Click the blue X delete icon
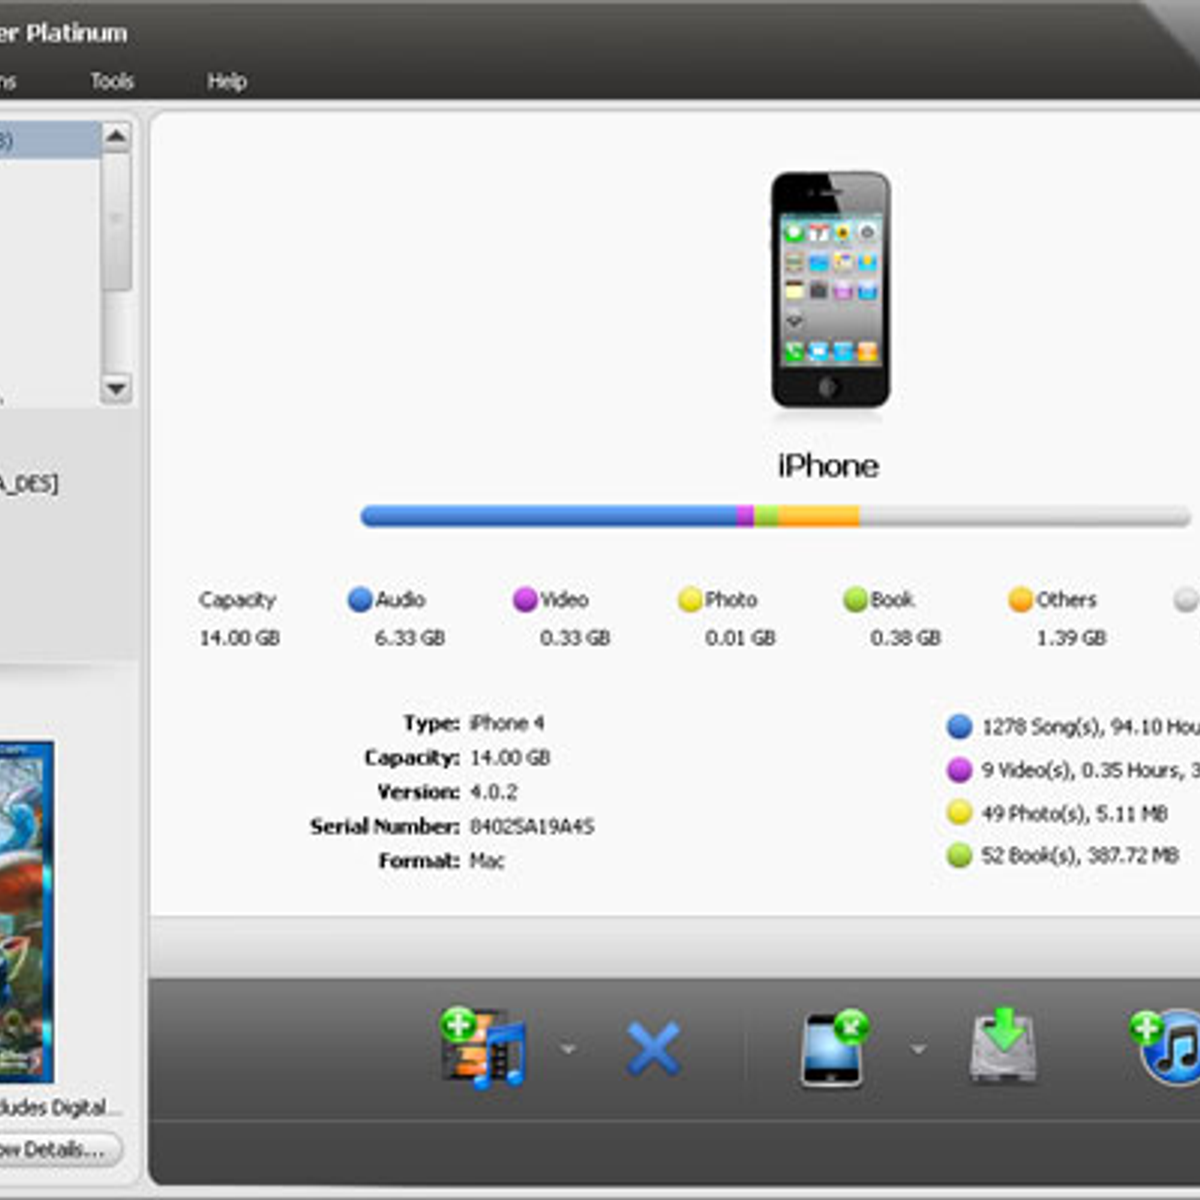Viewport: 1200px width, 1200px height. click(654, 1049)
